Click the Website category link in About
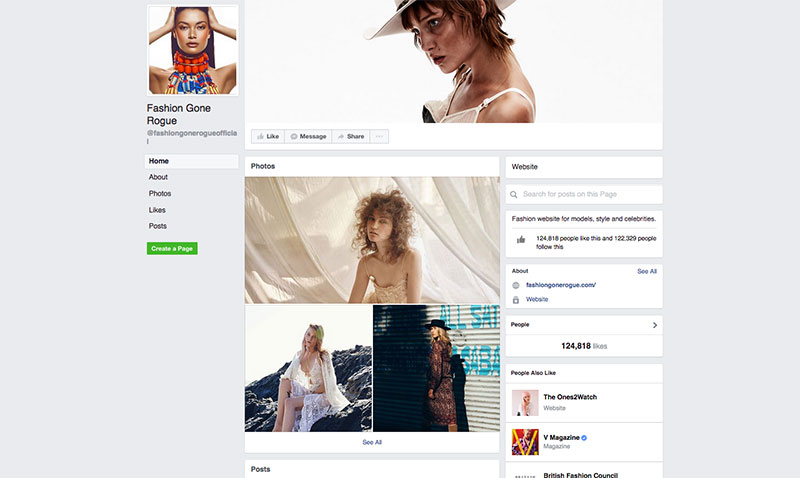The height and width of the screenshot is (478, 800). [x=537, y=299]
